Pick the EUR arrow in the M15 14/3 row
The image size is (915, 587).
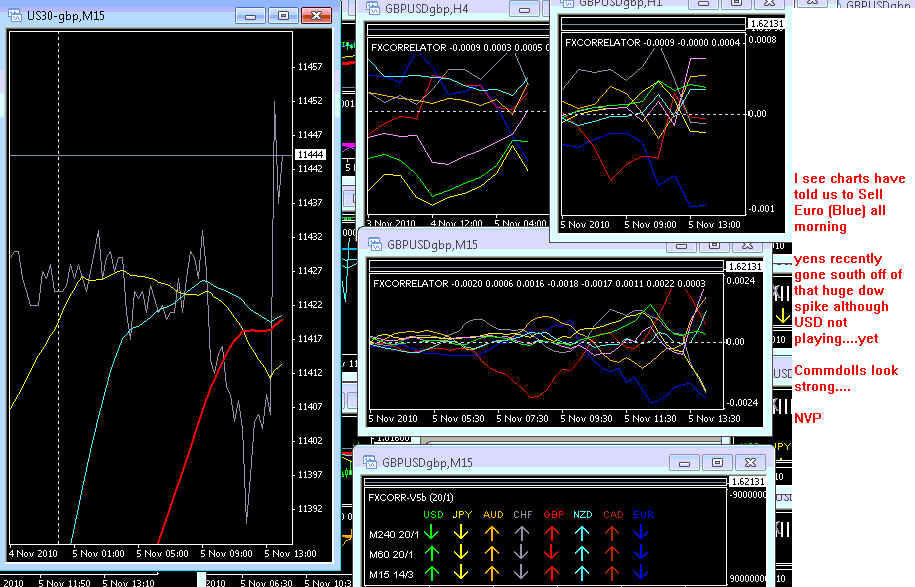click(641, 573)
